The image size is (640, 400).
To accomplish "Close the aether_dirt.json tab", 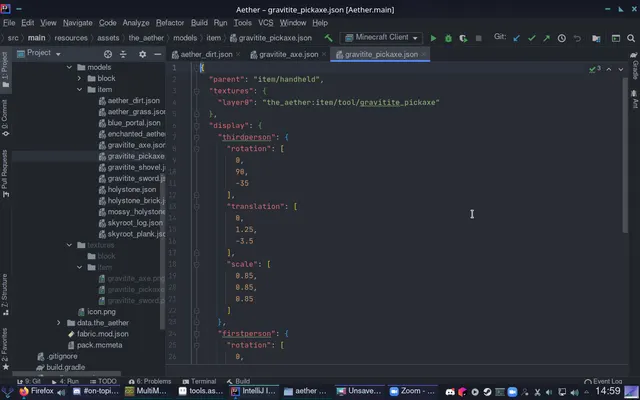I will coord(238,54).
